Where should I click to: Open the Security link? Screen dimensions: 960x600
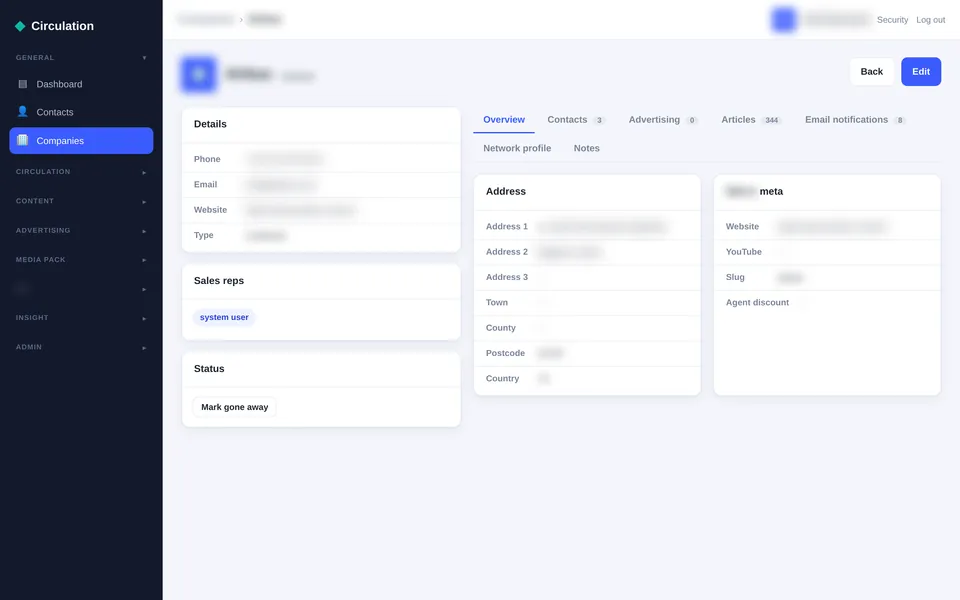(892, 20)
